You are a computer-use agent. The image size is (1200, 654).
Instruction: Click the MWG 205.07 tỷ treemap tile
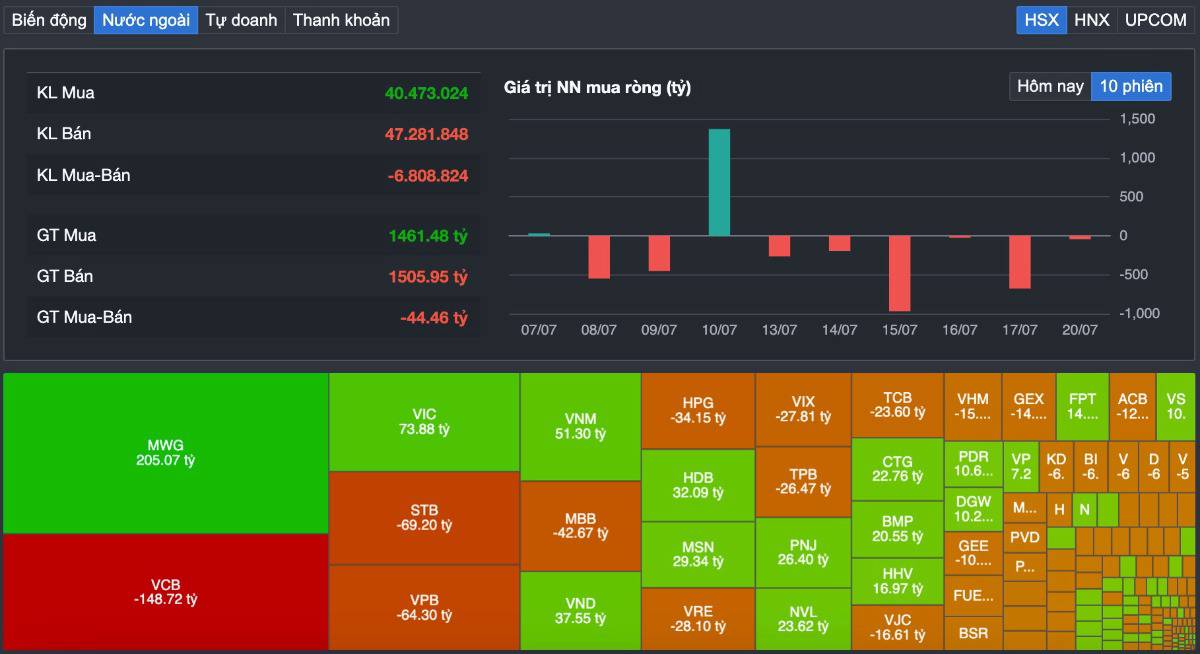166,453
